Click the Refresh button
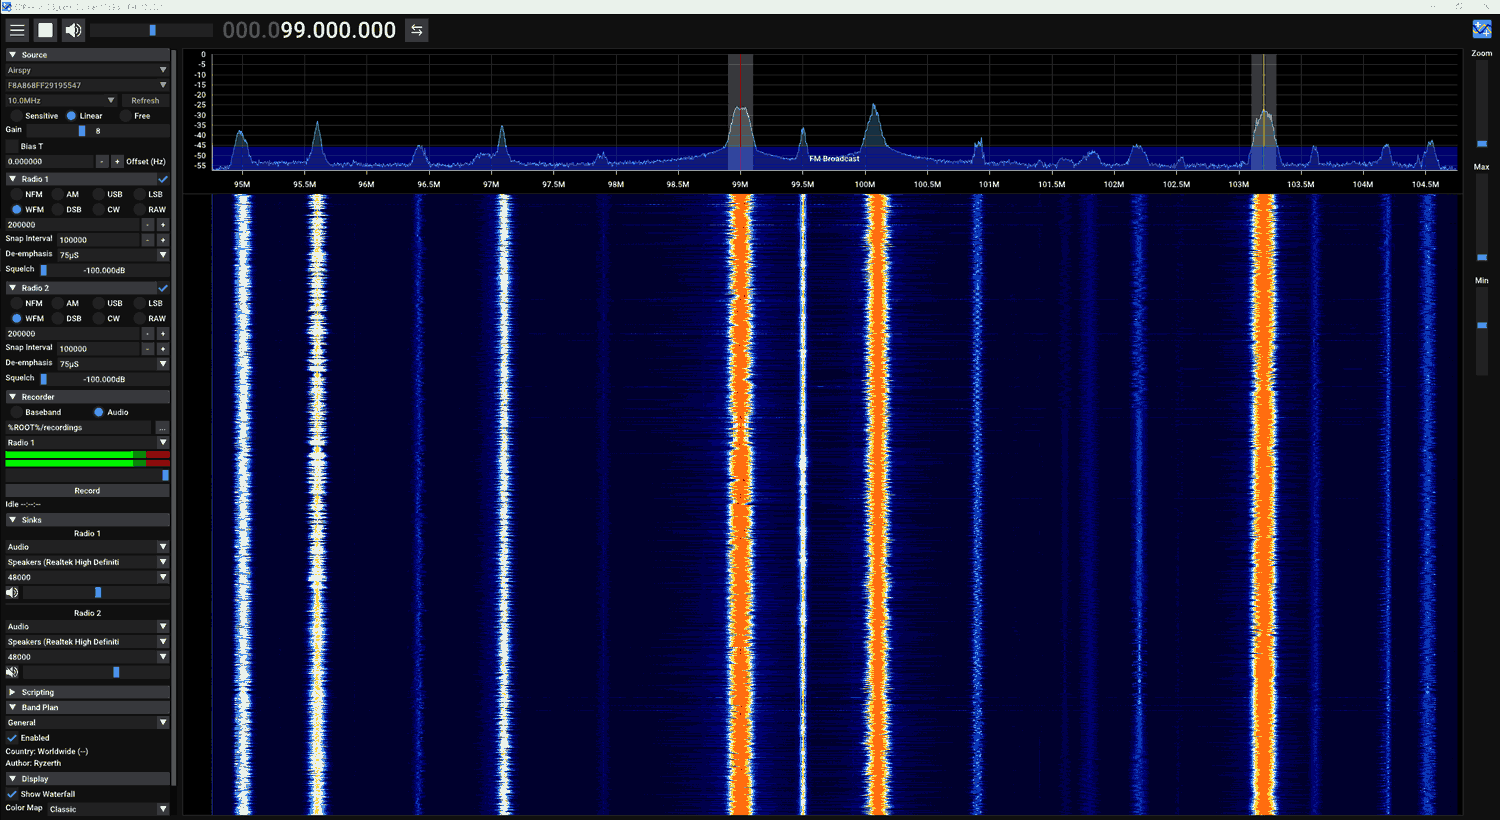The height and width of the screenshot is (820, 1500). pos(145,101)
